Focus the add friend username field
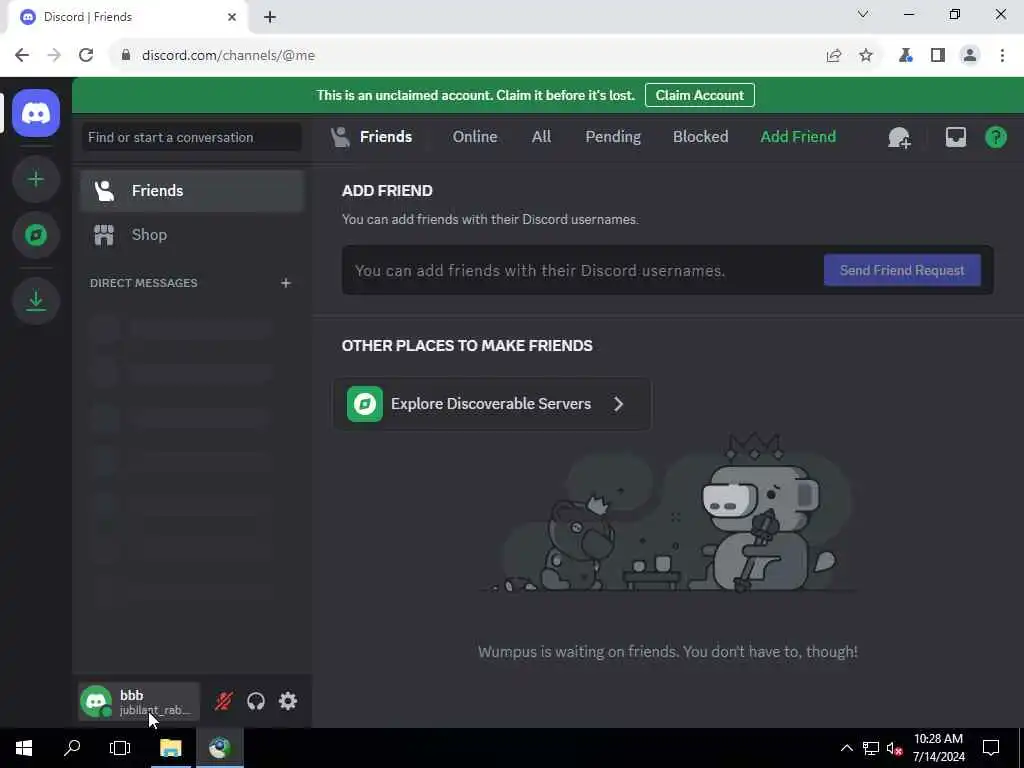 [x=581, y=270]
